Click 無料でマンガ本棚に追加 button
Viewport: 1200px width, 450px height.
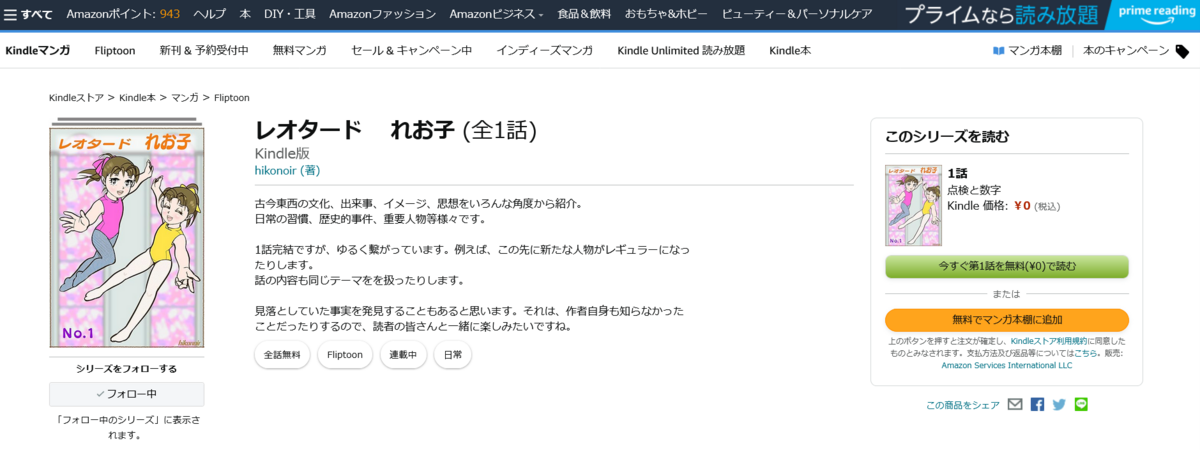coord(1007,320)
